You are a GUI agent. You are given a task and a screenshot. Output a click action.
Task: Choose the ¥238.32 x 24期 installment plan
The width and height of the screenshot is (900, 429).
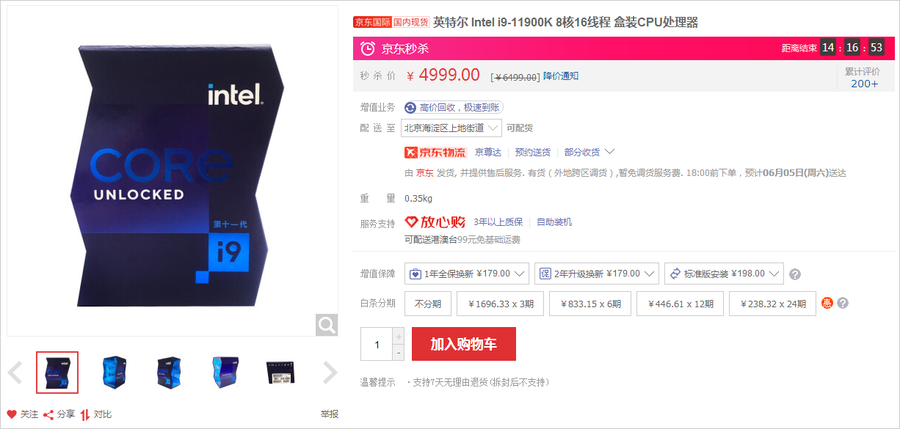[x=773, y=304]
